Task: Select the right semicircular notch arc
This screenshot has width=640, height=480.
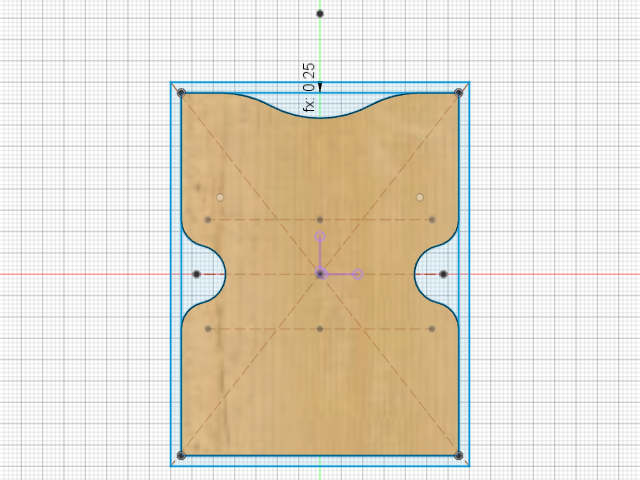Action: [415, 274]
